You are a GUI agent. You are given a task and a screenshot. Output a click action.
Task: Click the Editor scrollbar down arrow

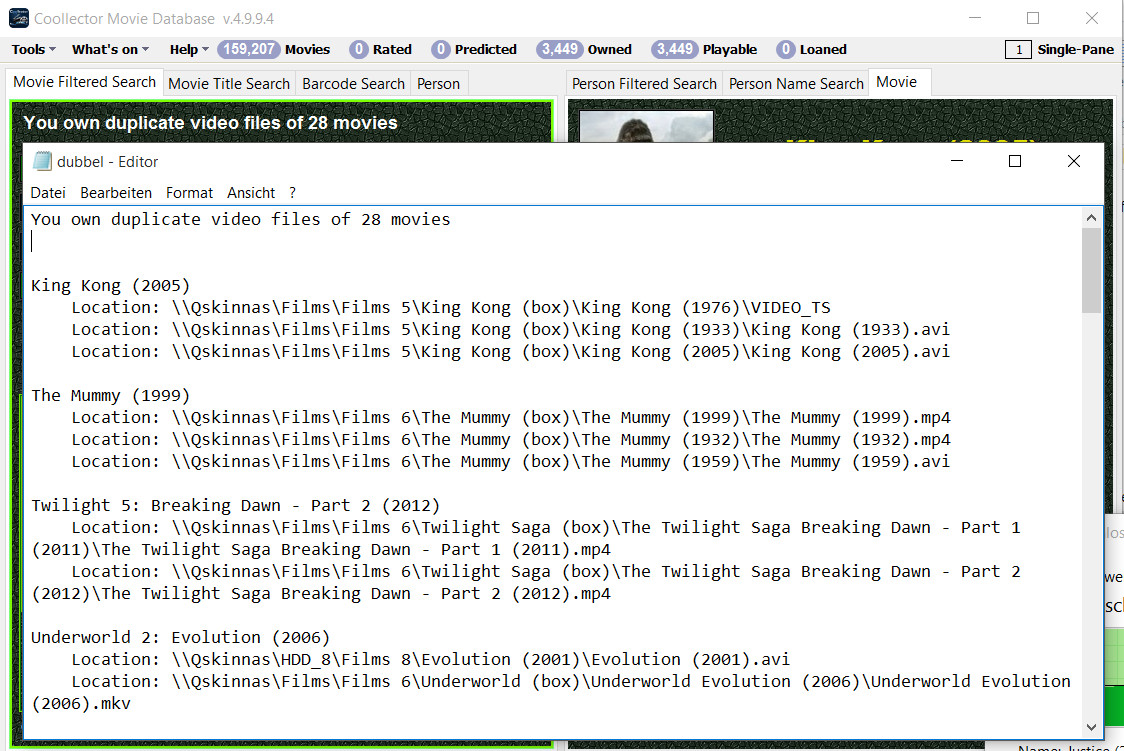point(1091,727)
